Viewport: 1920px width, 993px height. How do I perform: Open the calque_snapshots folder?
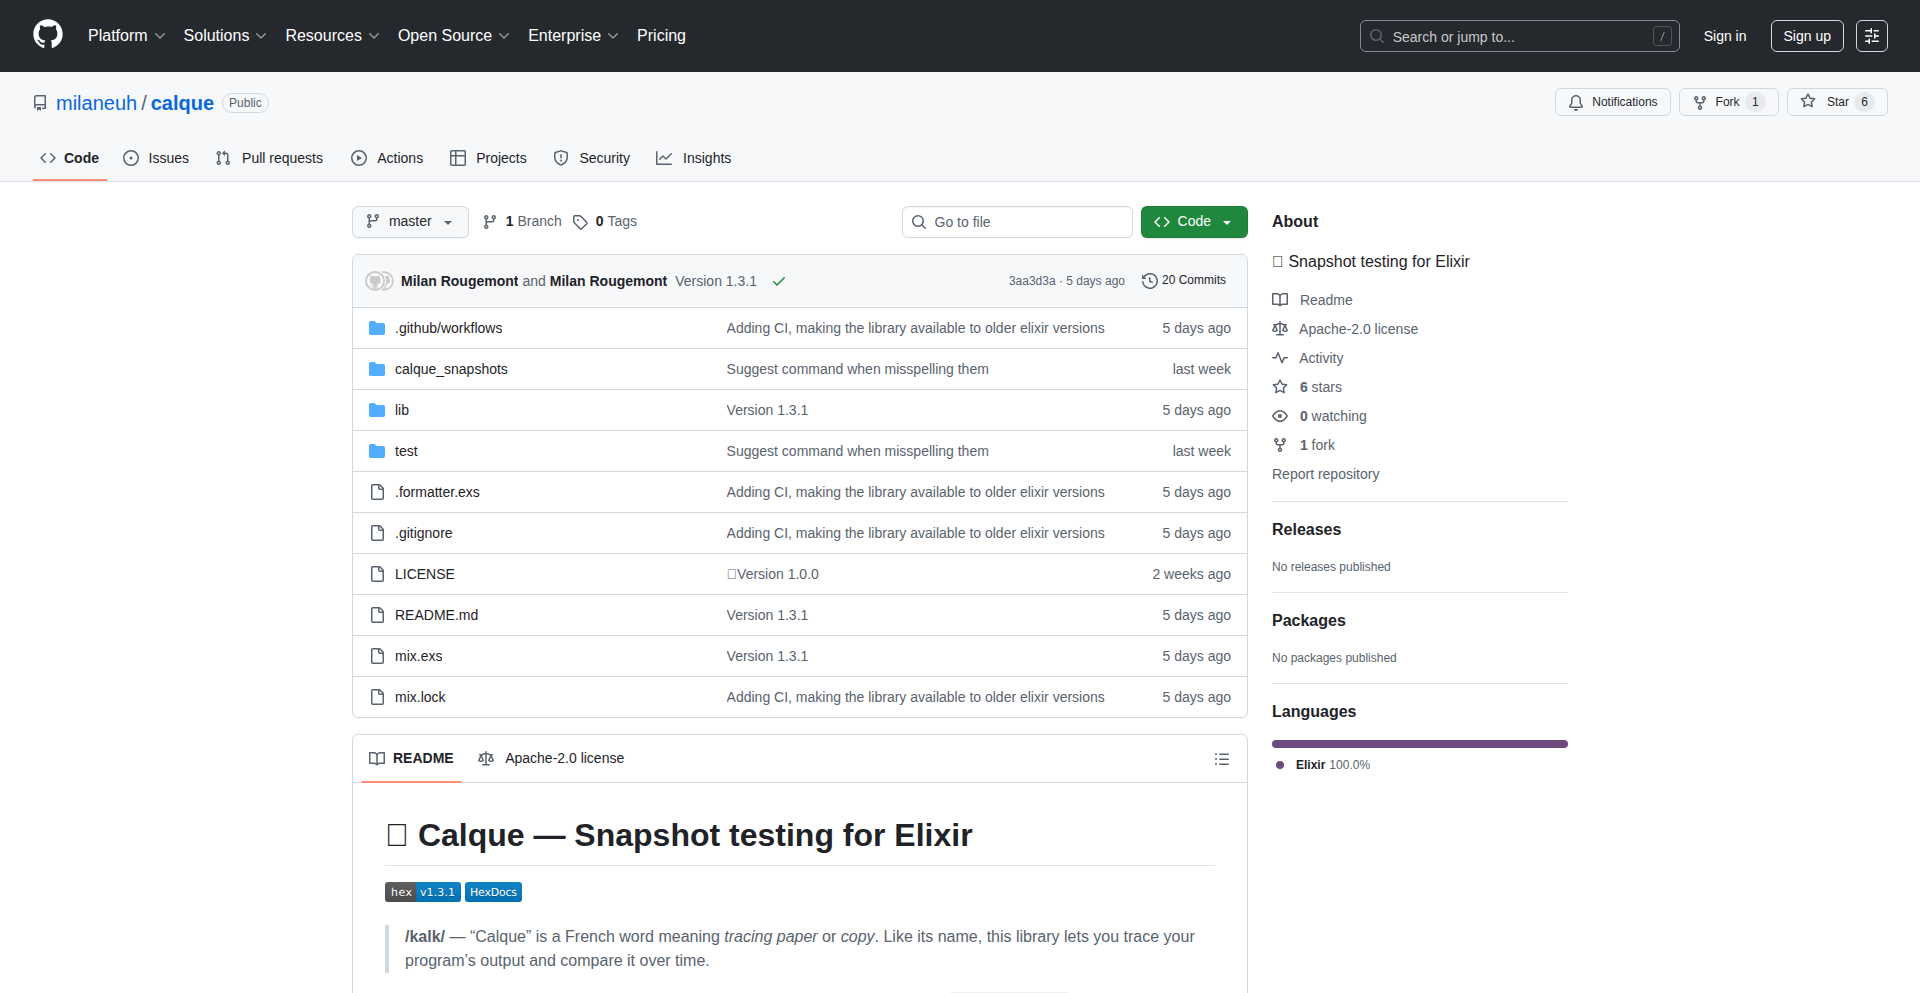[451, 369]
